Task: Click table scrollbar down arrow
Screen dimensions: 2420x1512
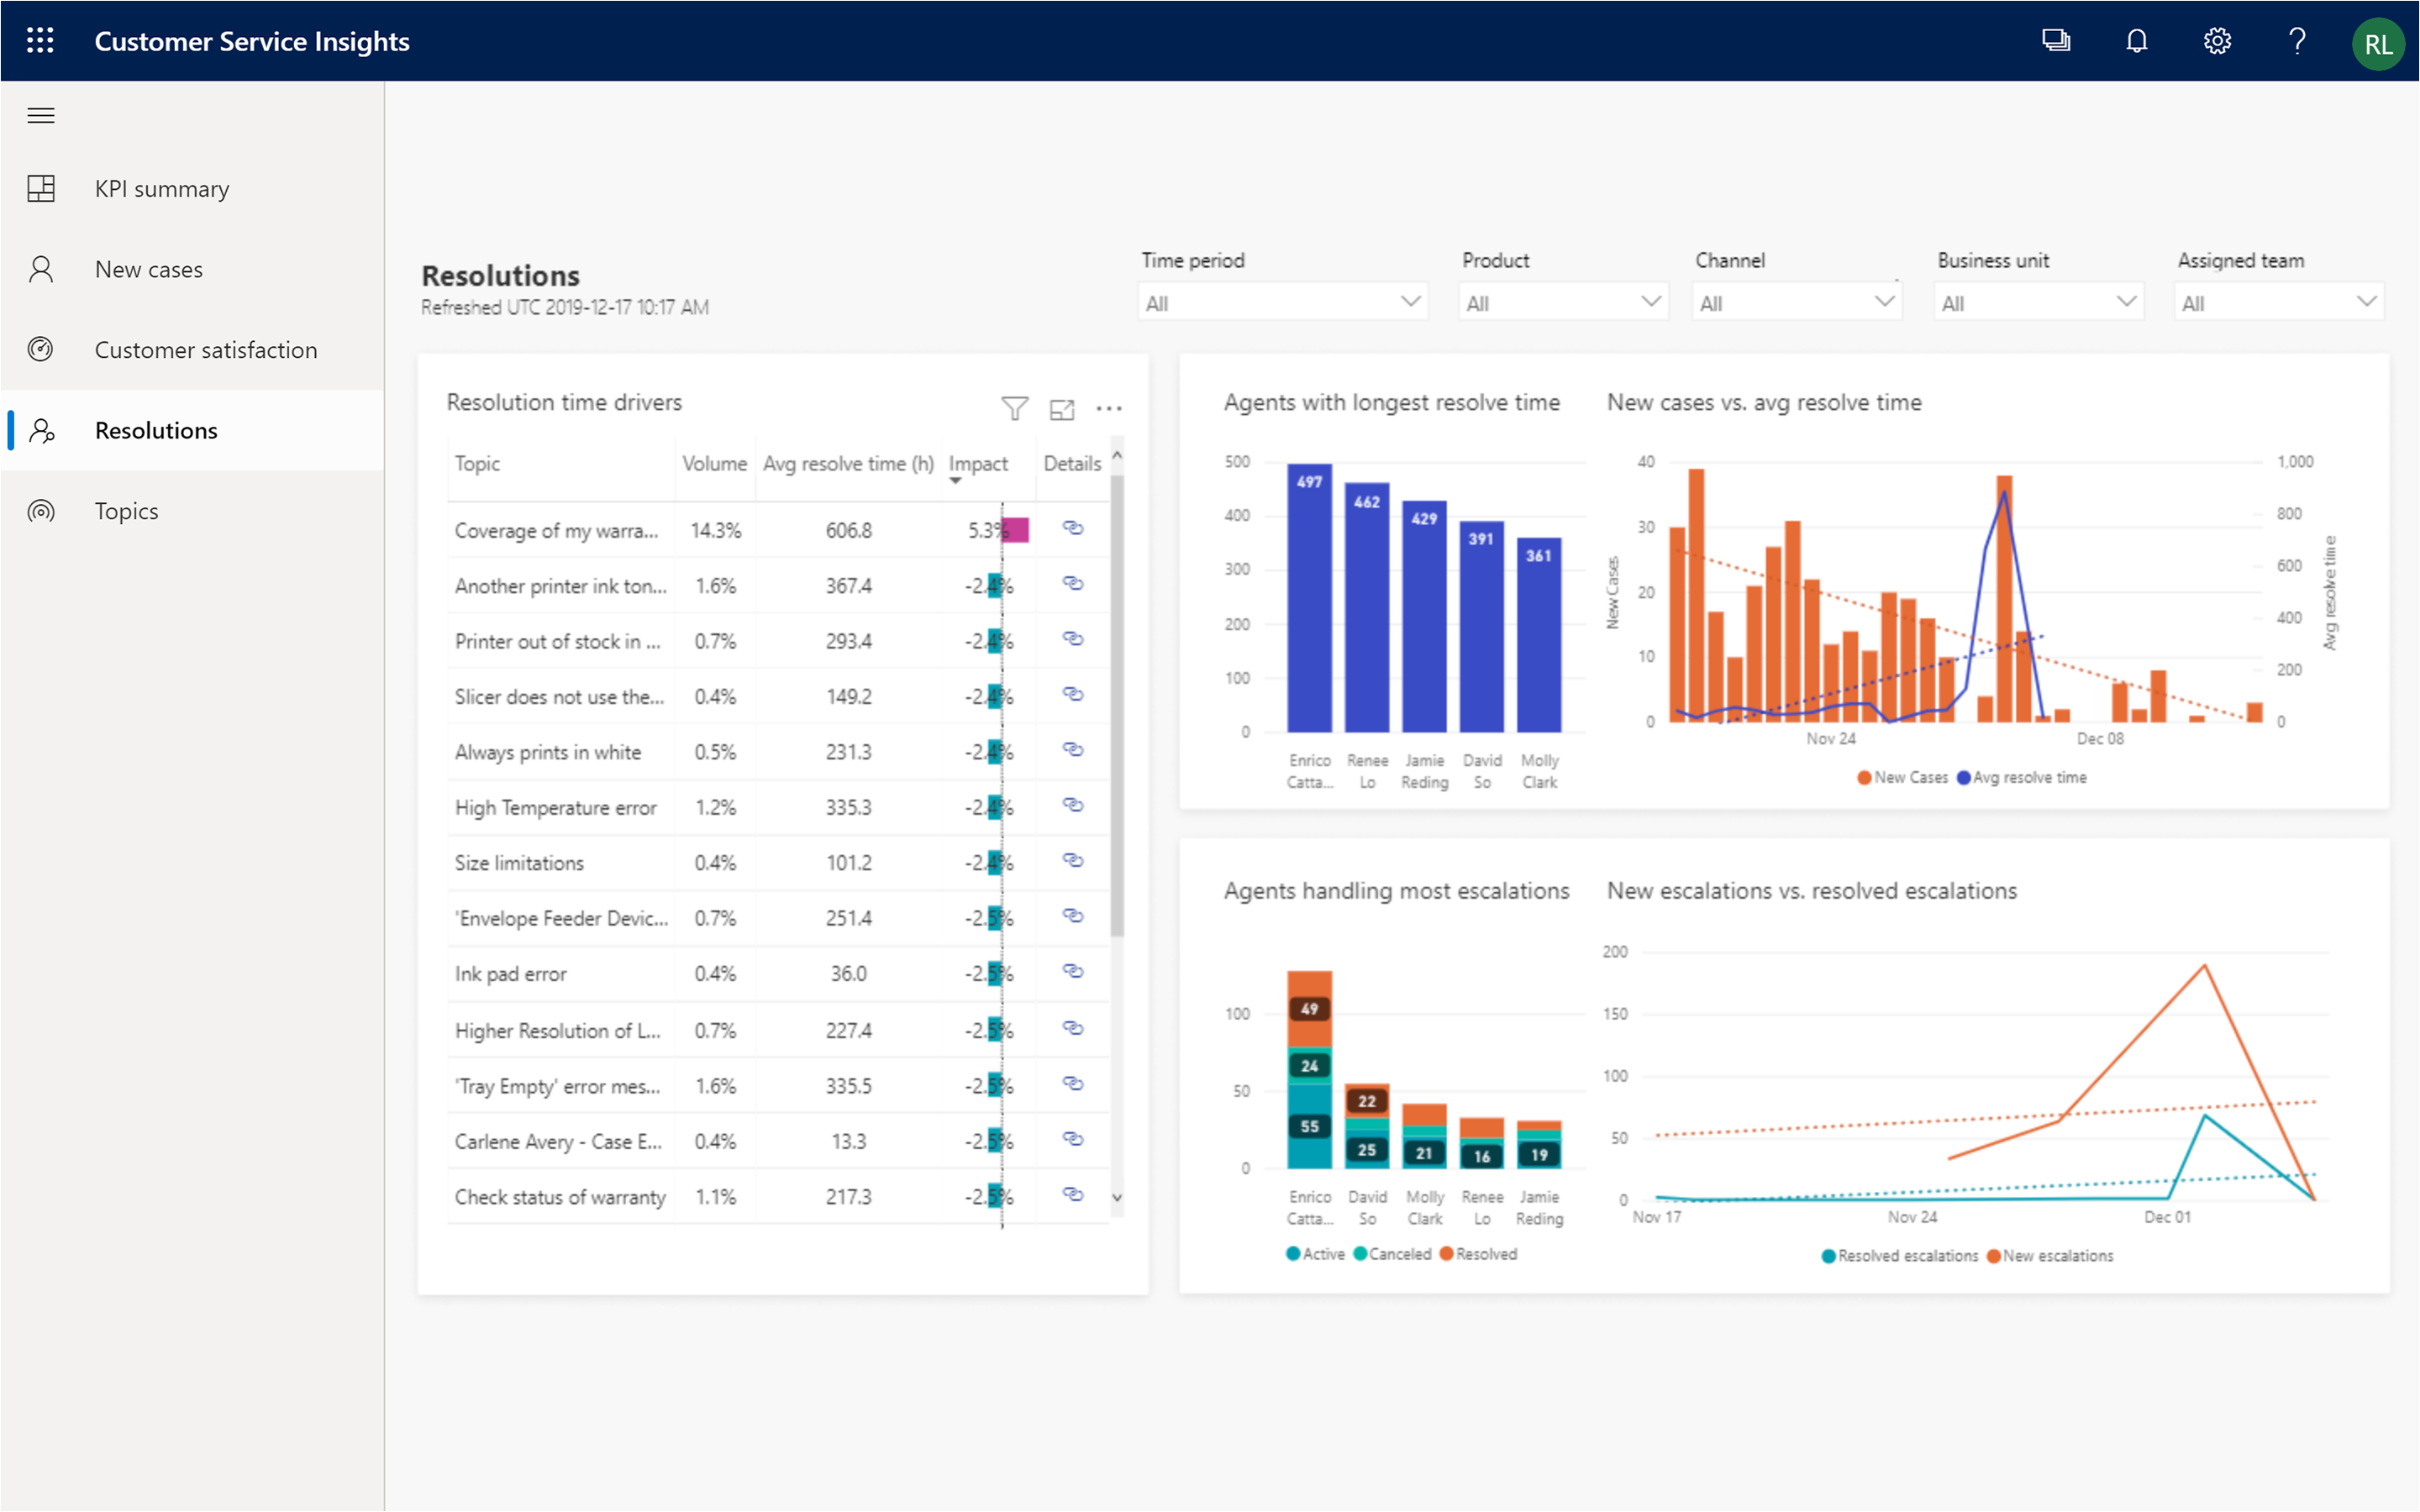Action: click(1117, 1198)
